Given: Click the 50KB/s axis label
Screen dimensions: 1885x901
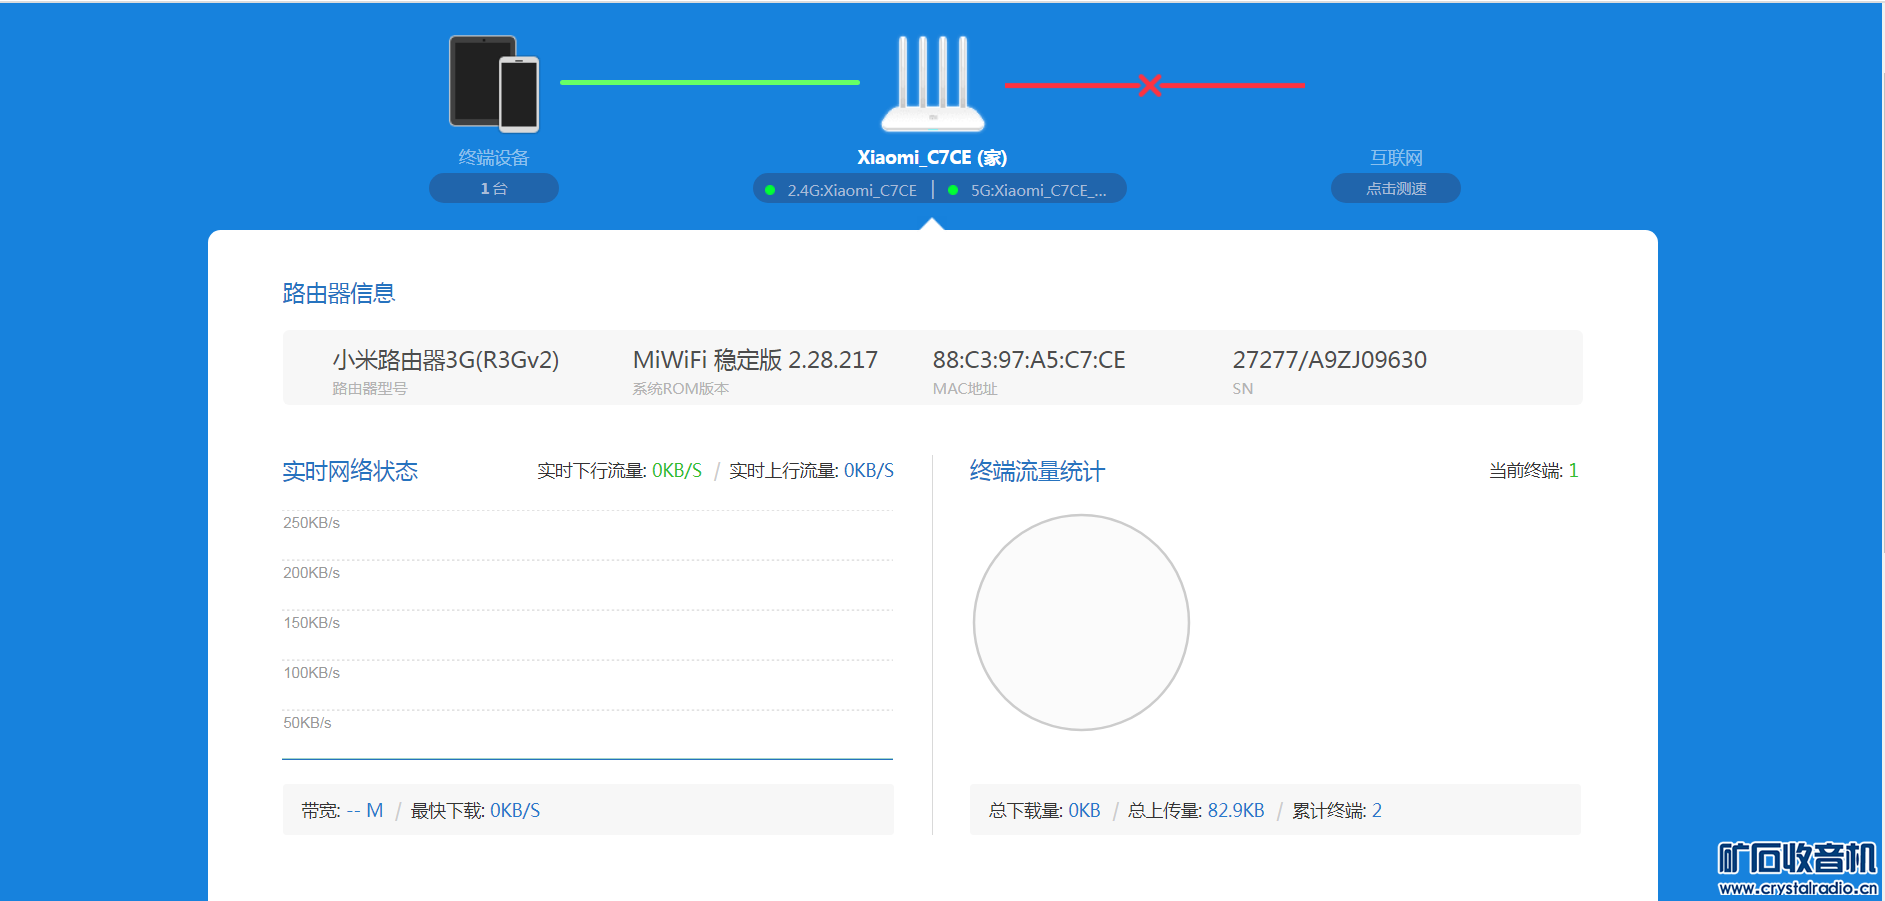Looking at the screenshot, I should coord(307,723).
